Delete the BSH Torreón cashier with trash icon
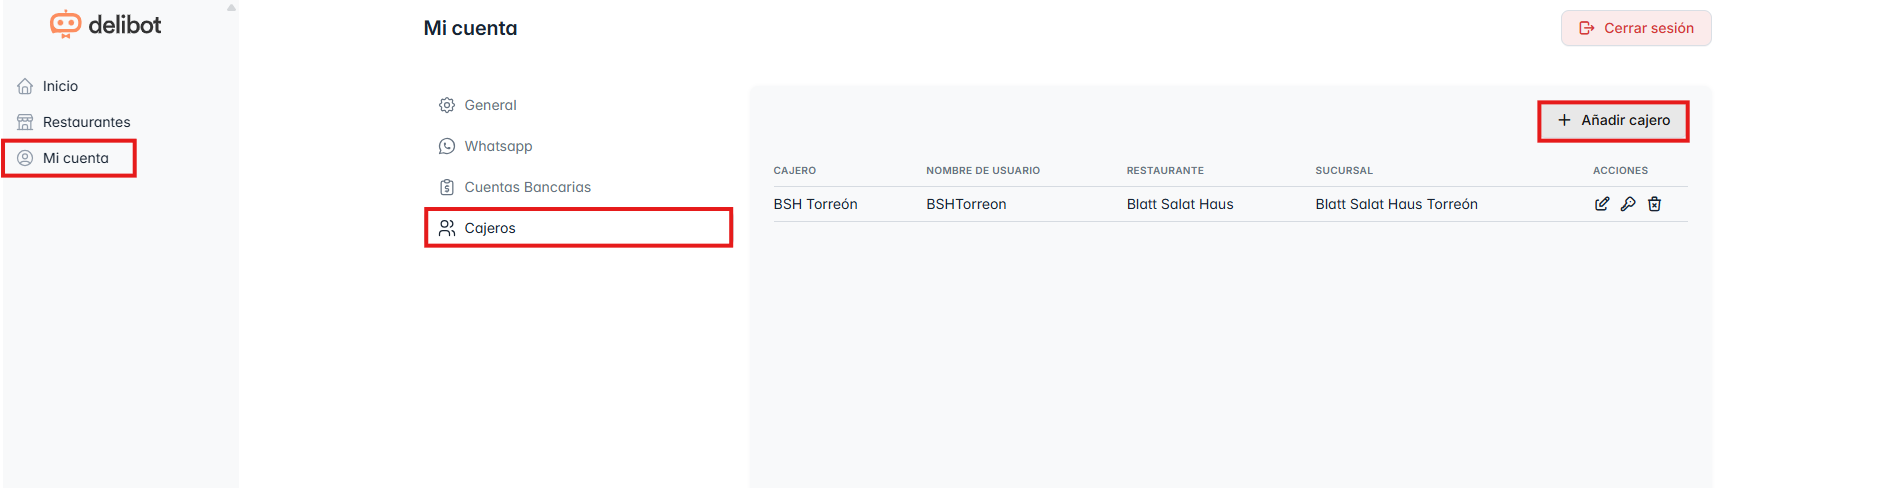Viewport: 1896px width, 488px height. tap(1655, 204)
